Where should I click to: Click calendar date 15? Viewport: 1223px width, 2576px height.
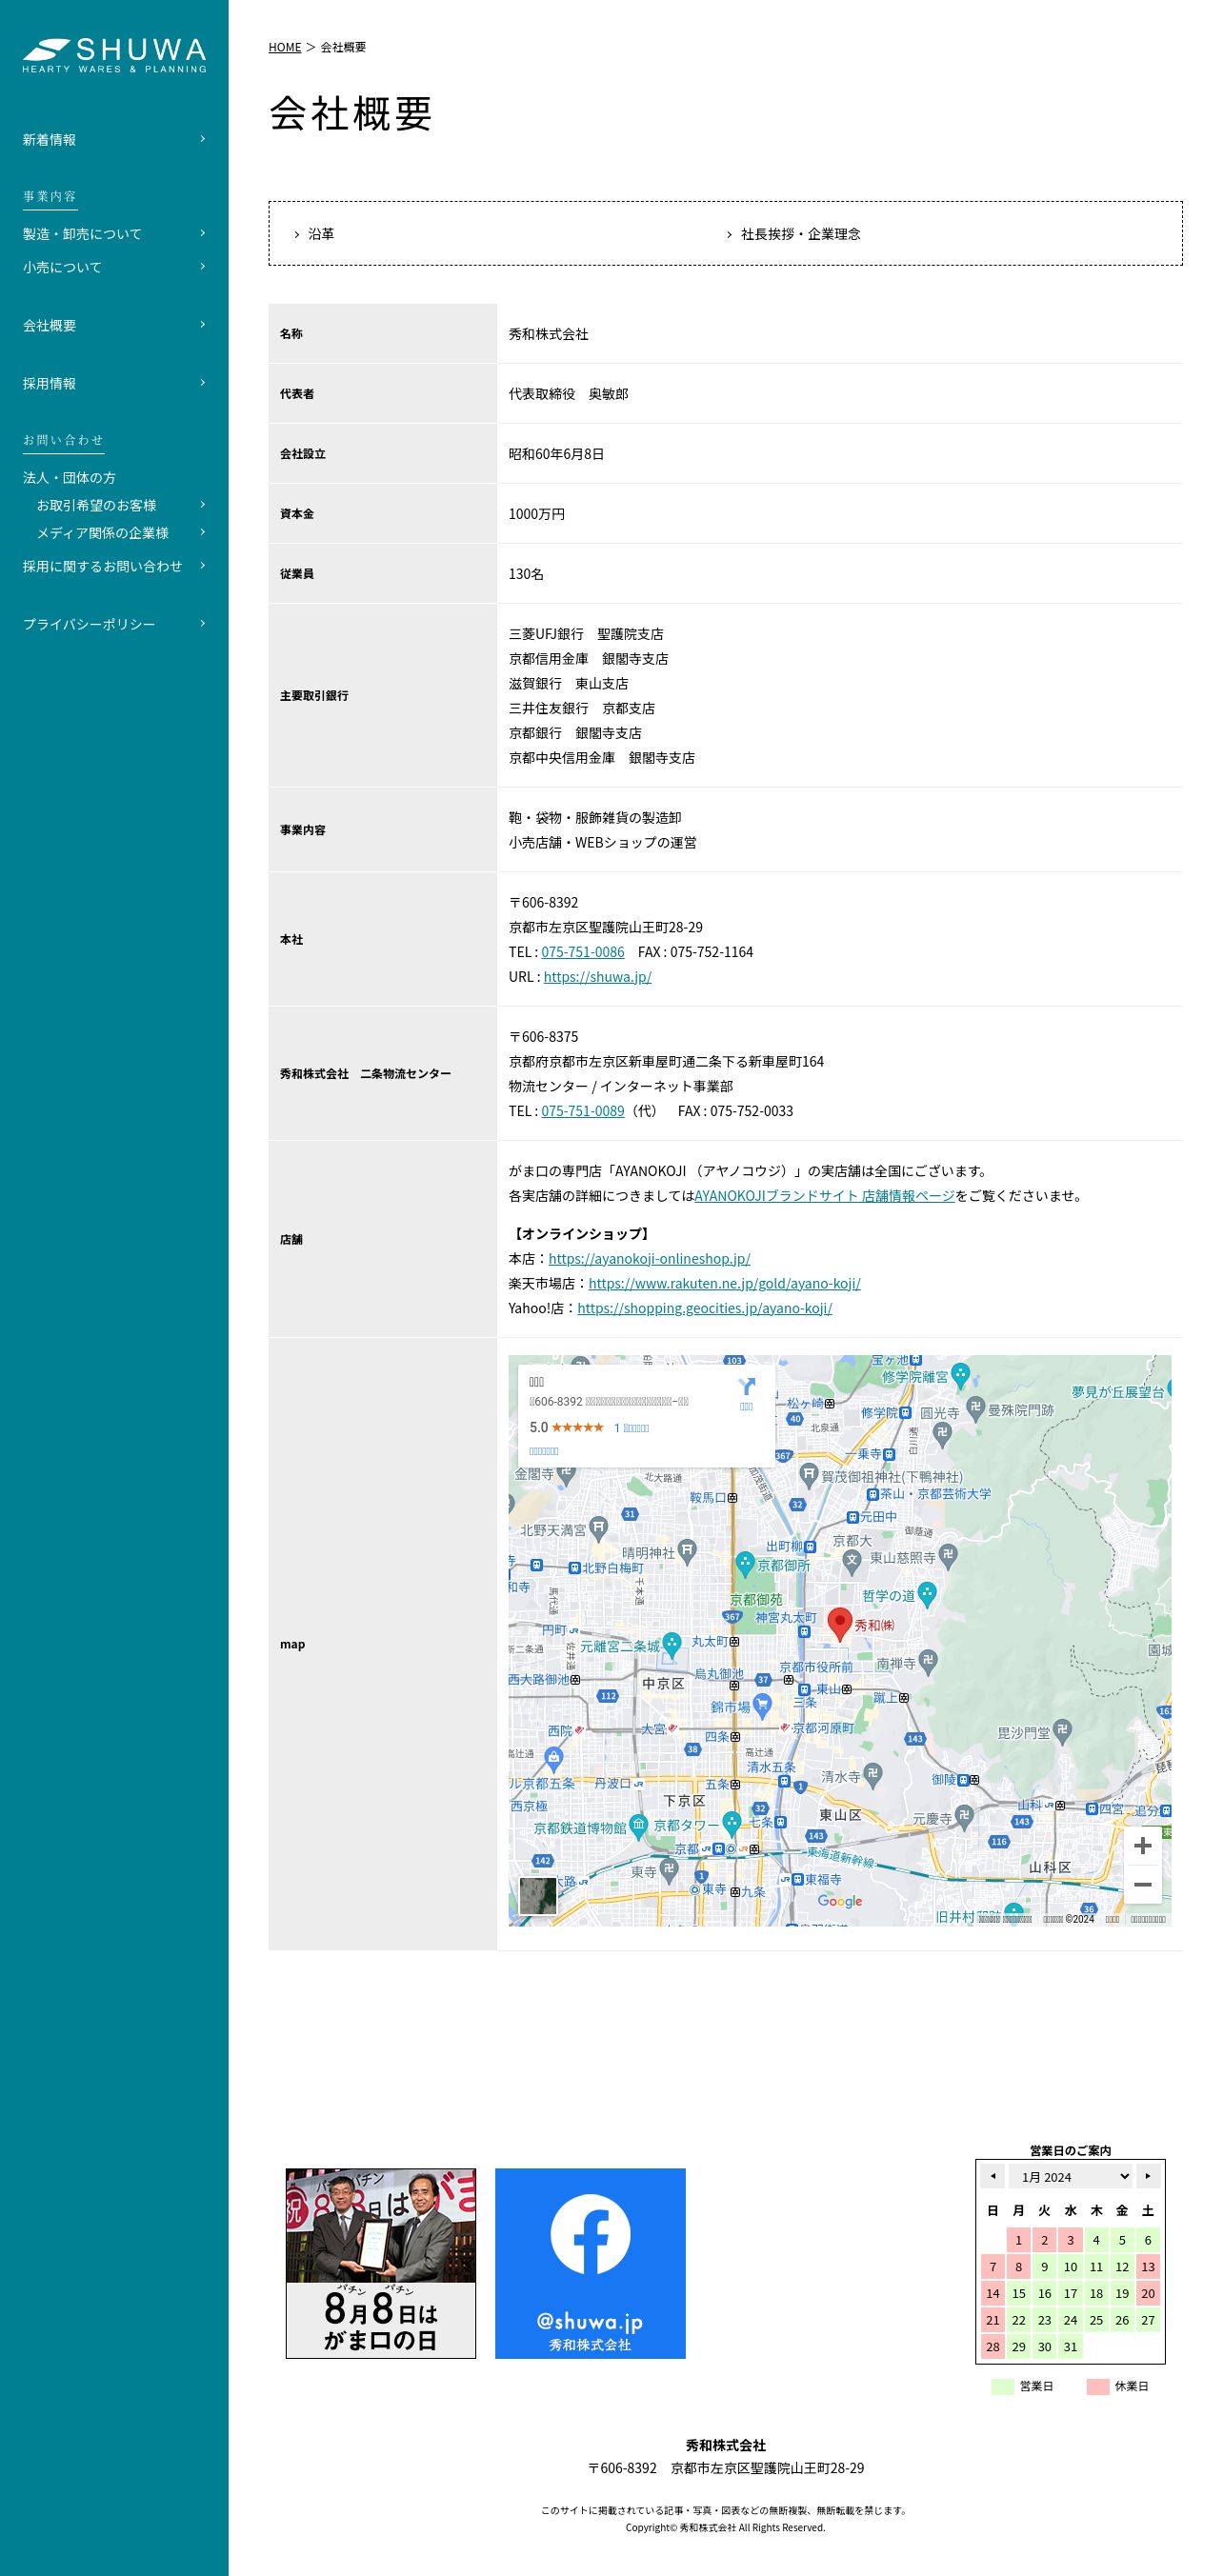tap(1019, 2294)
